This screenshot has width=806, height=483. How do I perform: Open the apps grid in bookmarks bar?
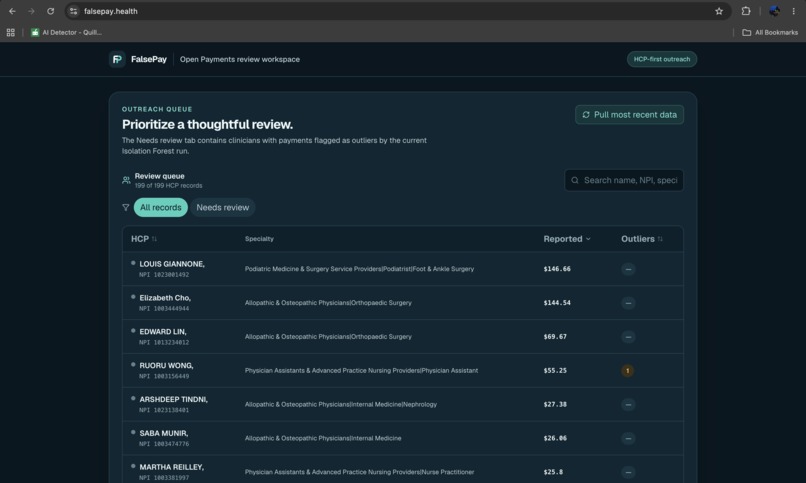[x=10, y=32]
